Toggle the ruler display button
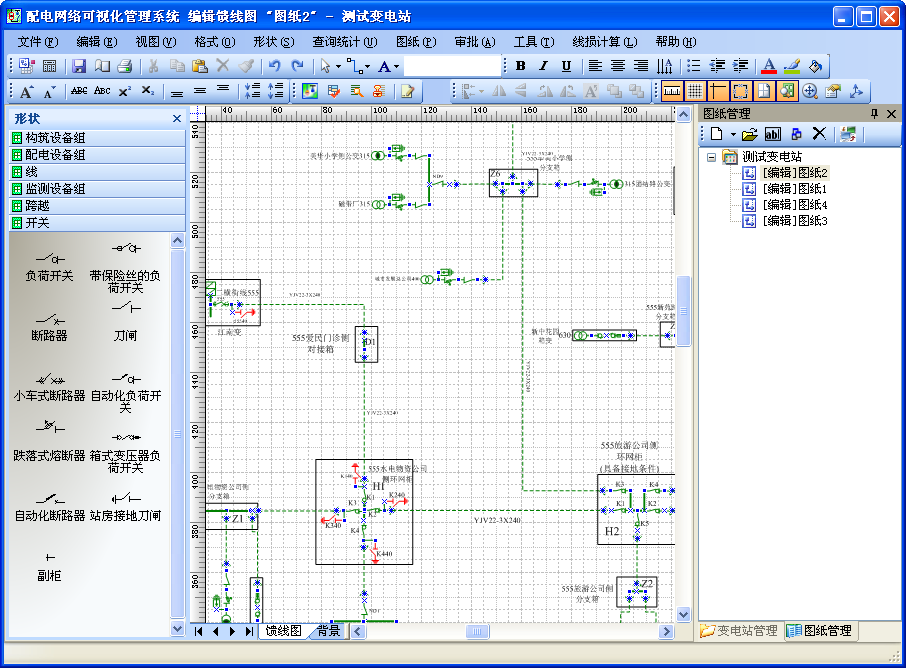Screen dimensions: 906x668 [x=672, y=91]
